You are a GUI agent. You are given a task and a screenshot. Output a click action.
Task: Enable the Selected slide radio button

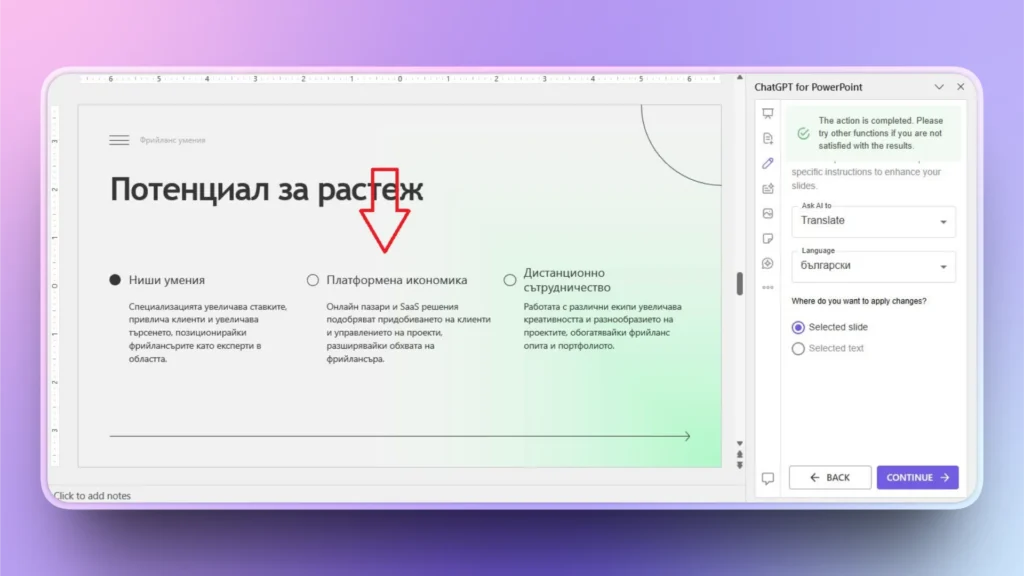click(797, 327)
